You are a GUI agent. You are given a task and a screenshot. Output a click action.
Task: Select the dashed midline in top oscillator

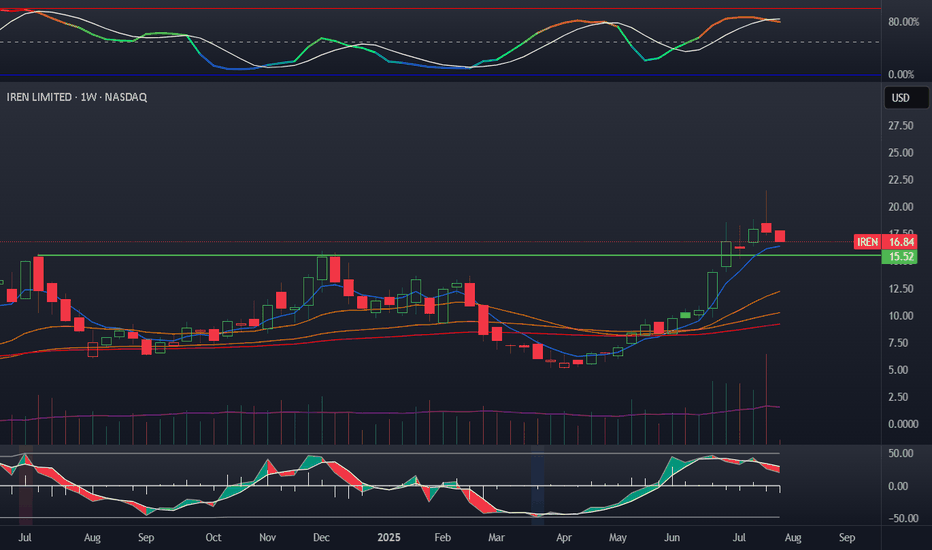(x=440, y=42)
